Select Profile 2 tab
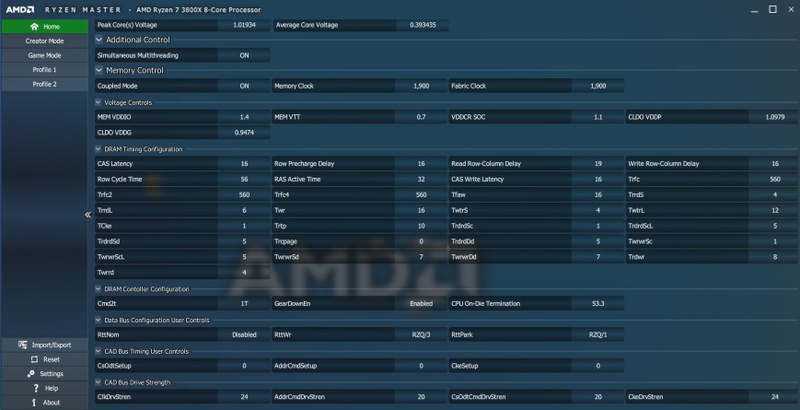This screenshot has height=410, width=800. click(x=45, y=84)
